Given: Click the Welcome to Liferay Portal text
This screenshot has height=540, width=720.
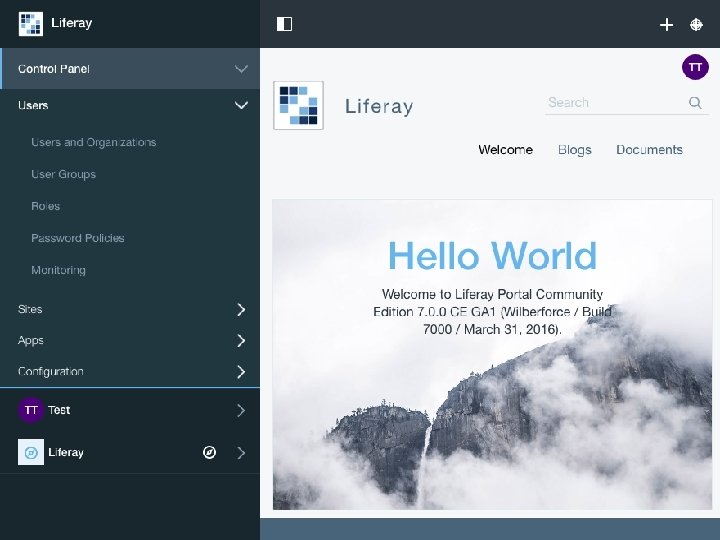Looking at the screenshot, I should point(492,312).
